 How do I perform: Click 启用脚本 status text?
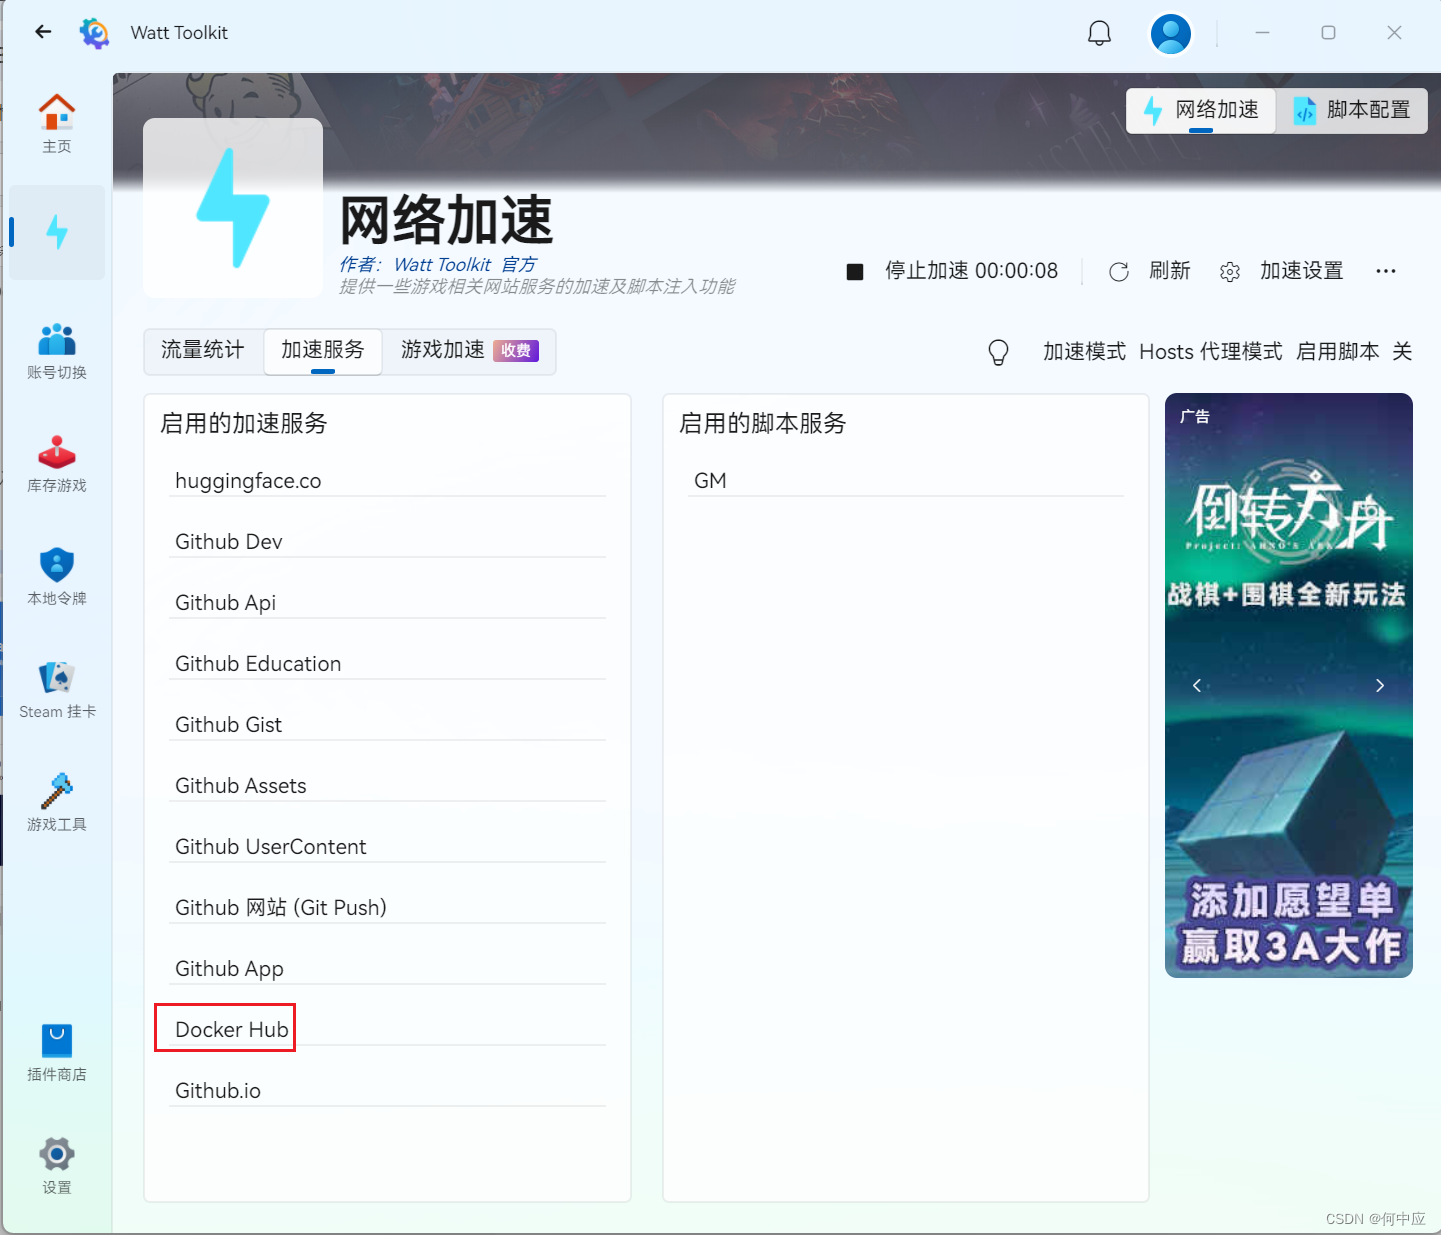(1337, 352)
